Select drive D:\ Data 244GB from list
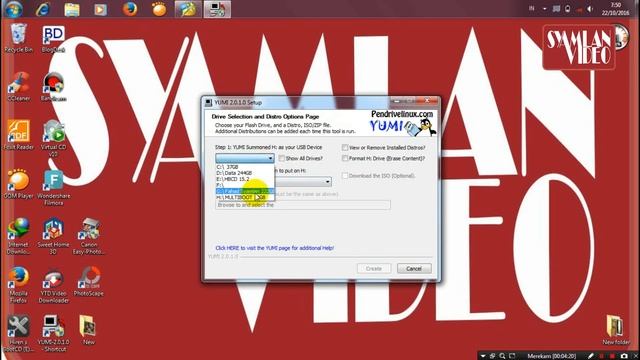640x360 pixels. pyautogui.click(x=245, y=173)
